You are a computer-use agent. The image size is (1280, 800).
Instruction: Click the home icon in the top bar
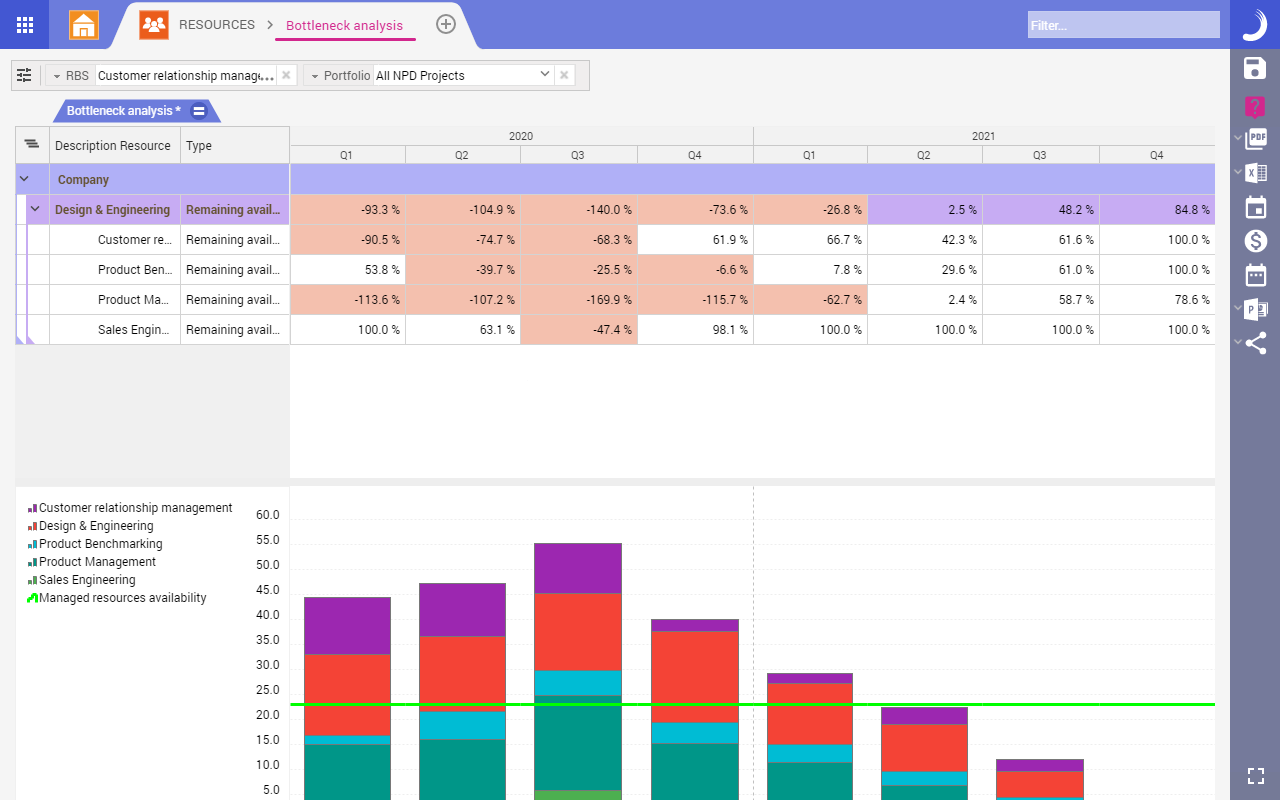pyautogui.click(x=84, y=24)
